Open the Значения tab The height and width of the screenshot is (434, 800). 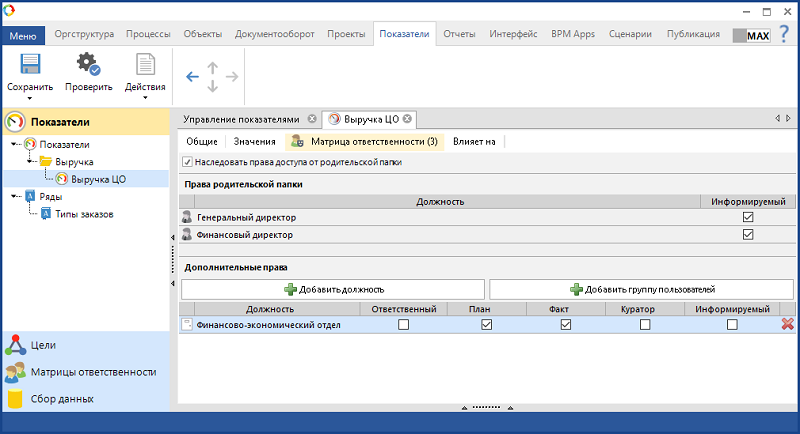pos(254,142)
